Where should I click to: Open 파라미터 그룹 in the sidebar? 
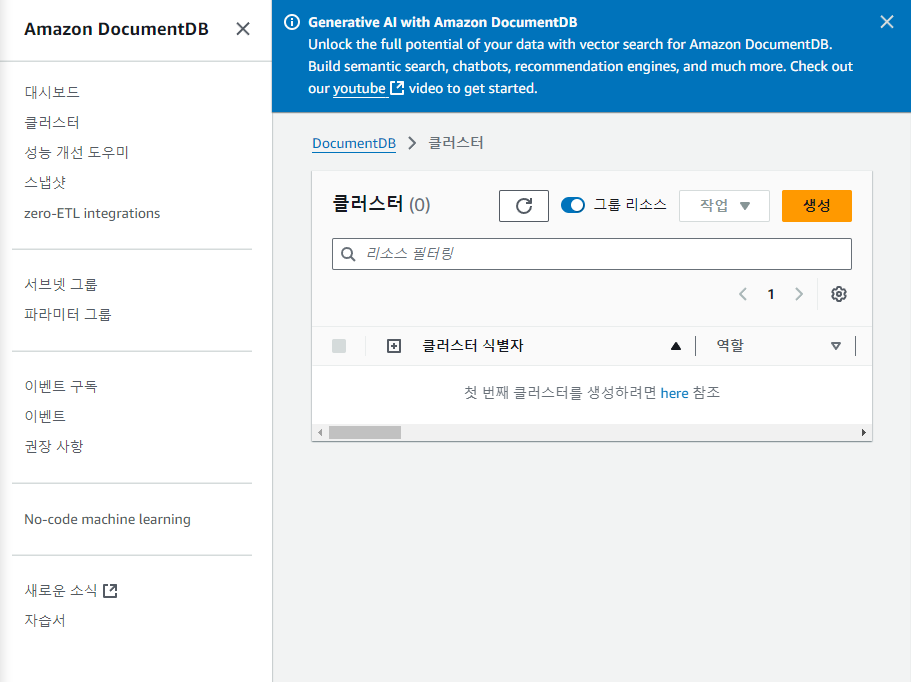[x=67, y=314]
